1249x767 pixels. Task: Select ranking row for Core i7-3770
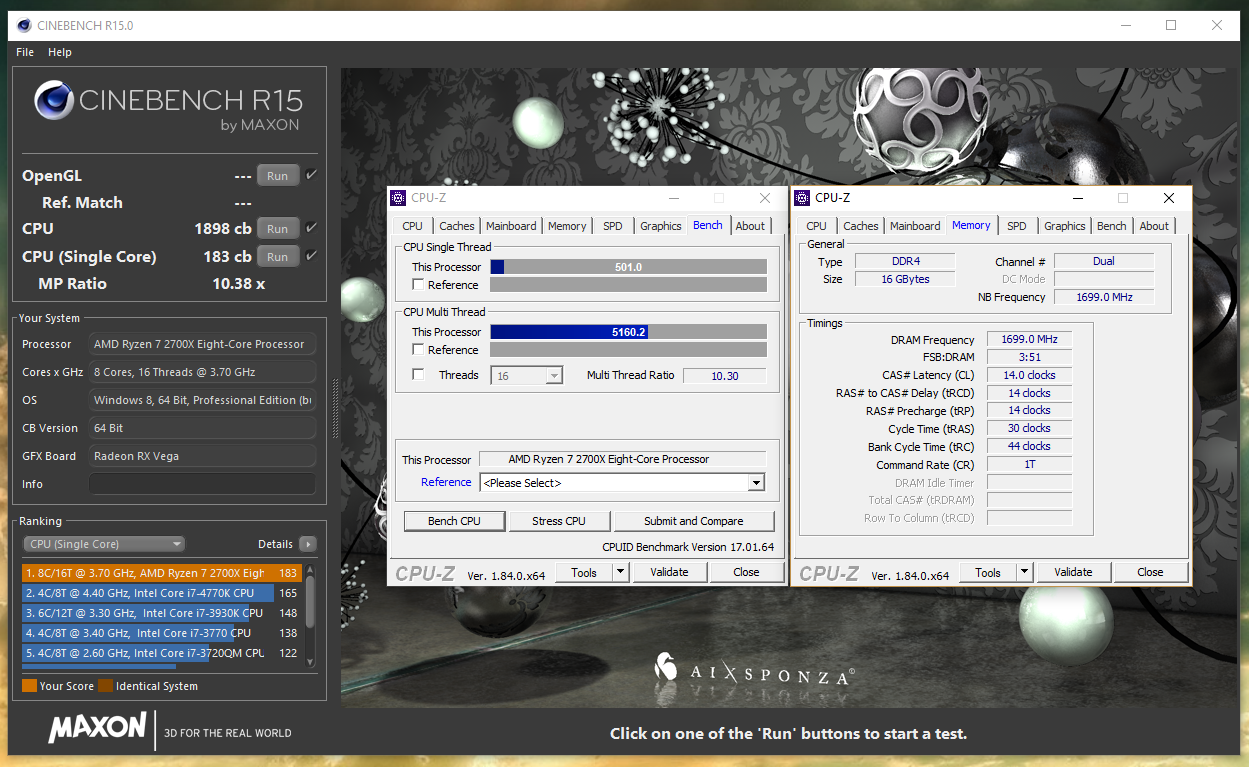click(x=162, y=633)
